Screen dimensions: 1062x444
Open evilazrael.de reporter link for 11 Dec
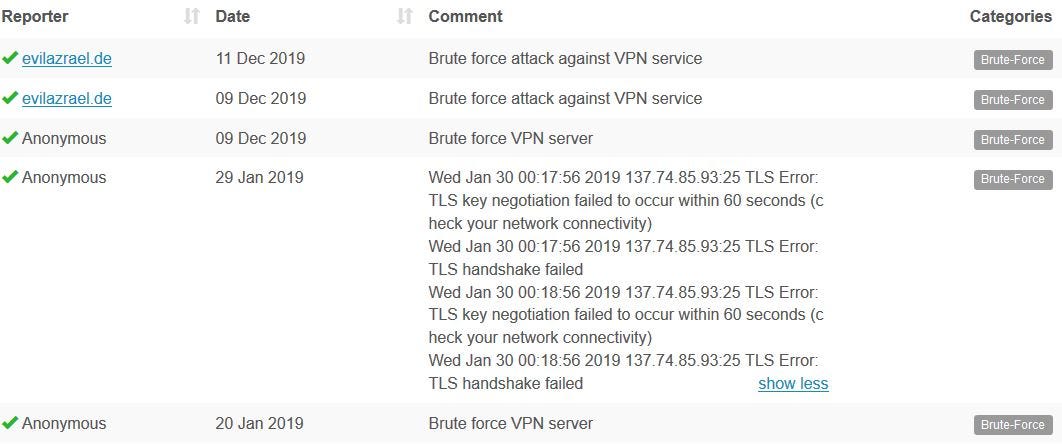point(67,59)
